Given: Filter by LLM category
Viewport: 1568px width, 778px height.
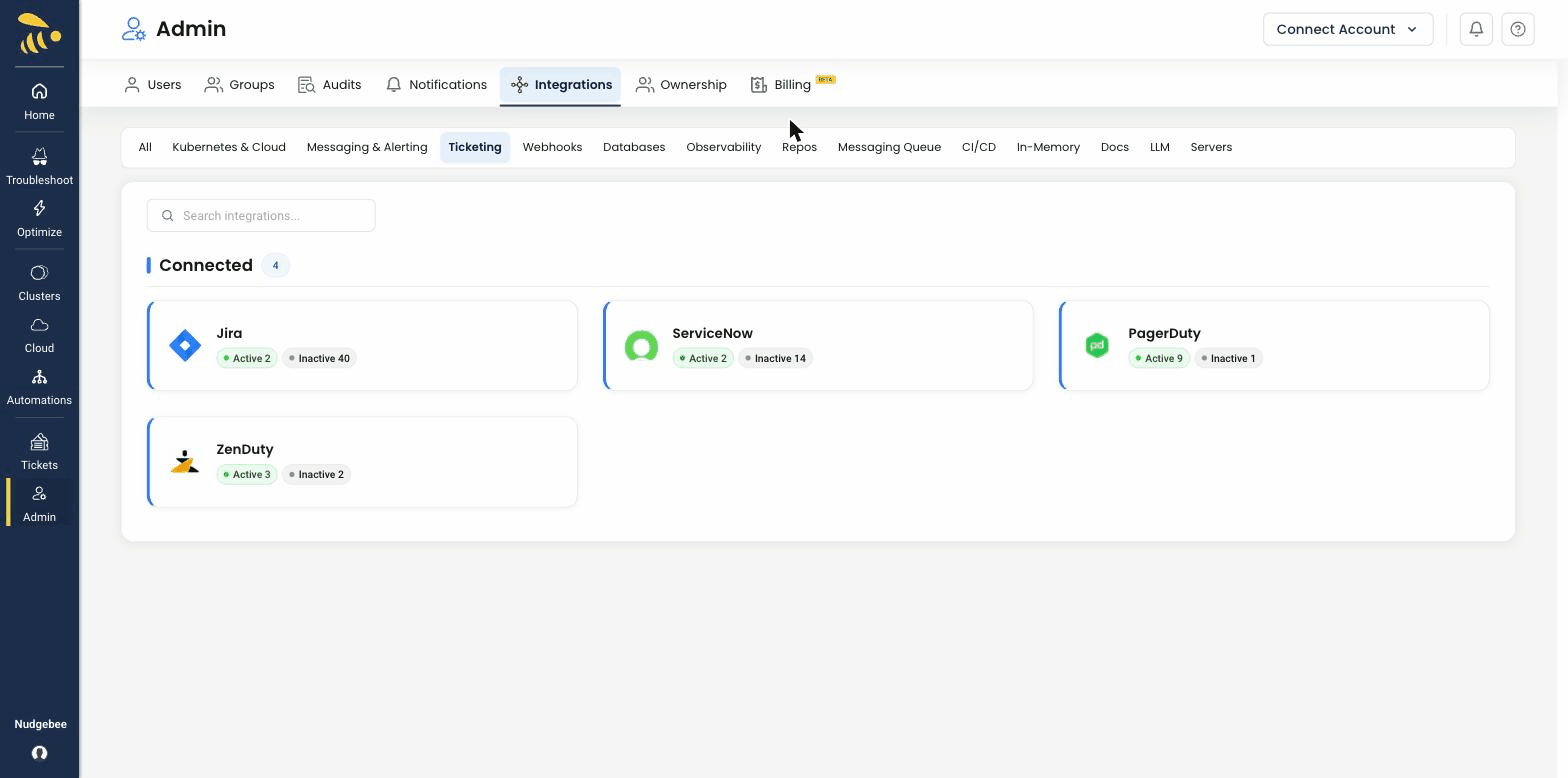Looking at the screenshot, I should [1160, 147].
